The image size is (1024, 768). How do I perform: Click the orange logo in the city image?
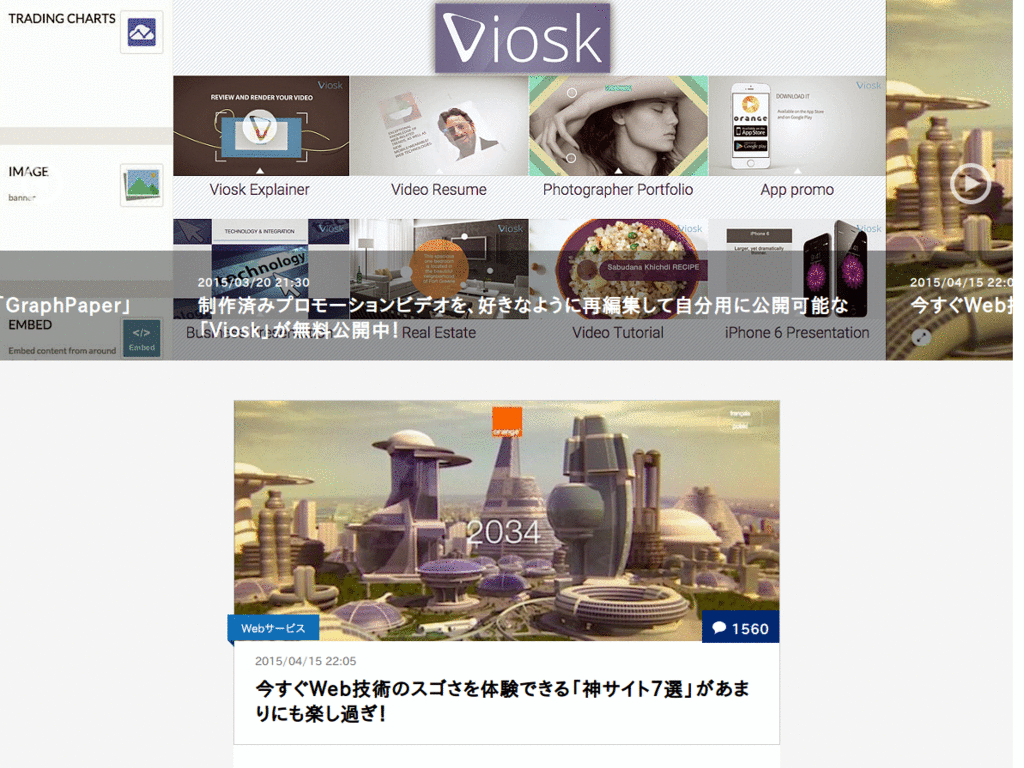[507, 423]
